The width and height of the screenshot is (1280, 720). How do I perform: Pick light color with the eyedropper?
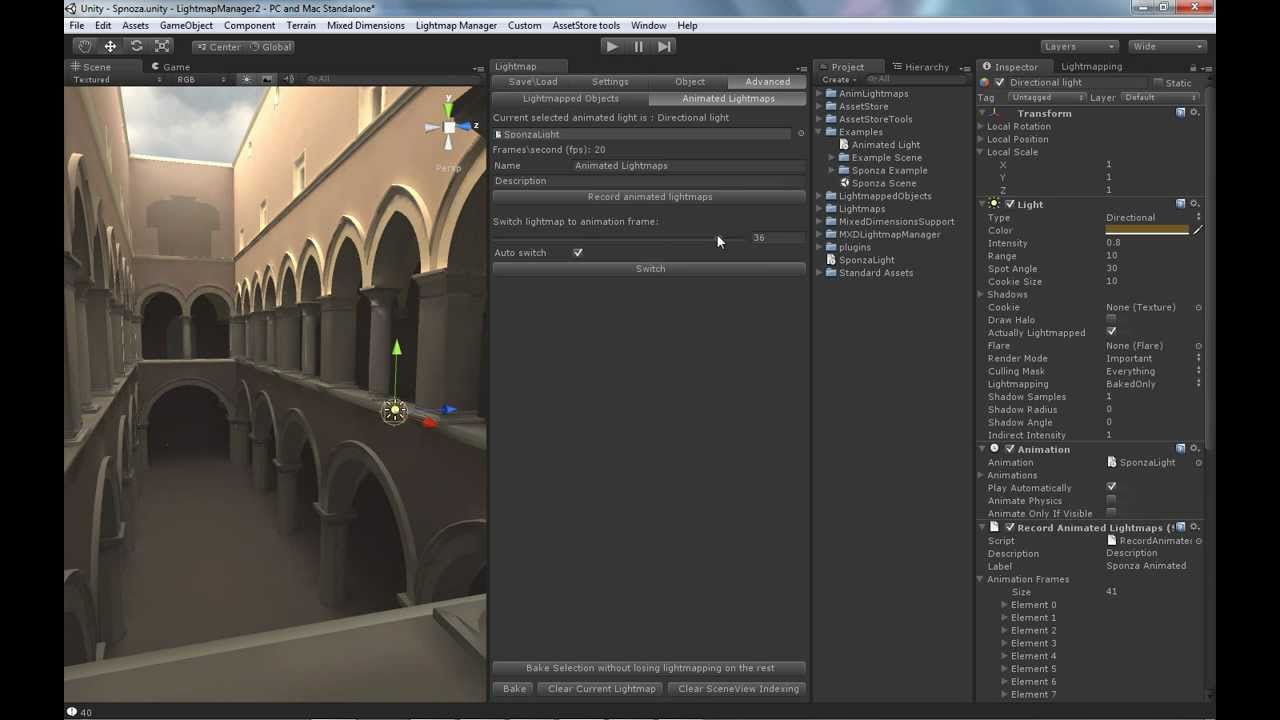click(1198, 230)
